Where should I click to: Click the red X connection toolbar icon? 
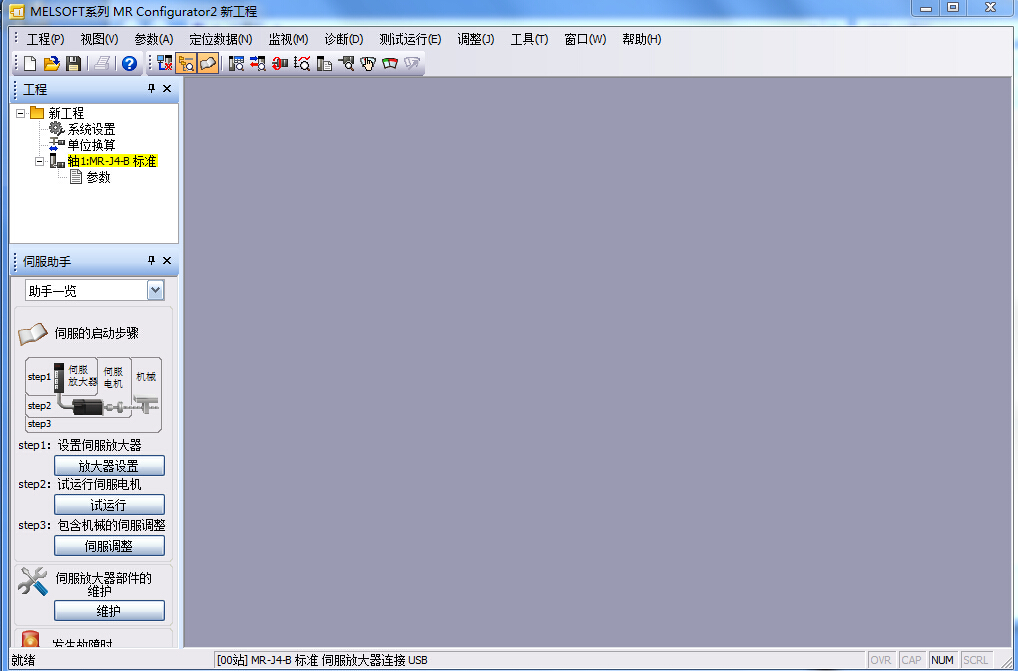pyautogui.click(x=165, y=64)
